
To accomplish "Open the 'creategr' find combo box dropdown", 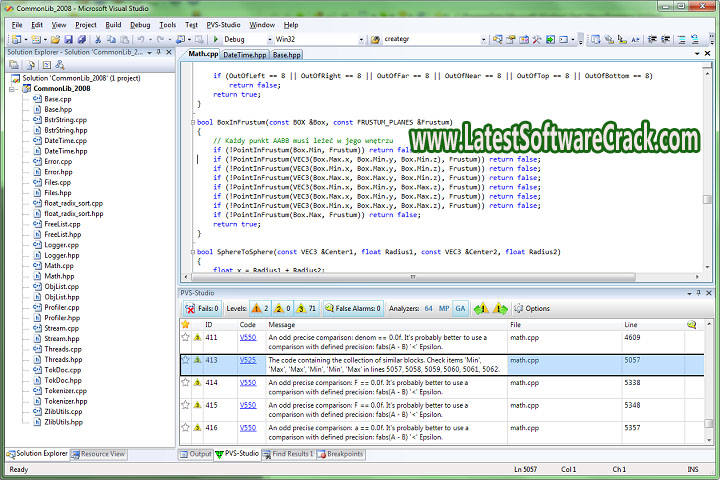I will [484, 40].
